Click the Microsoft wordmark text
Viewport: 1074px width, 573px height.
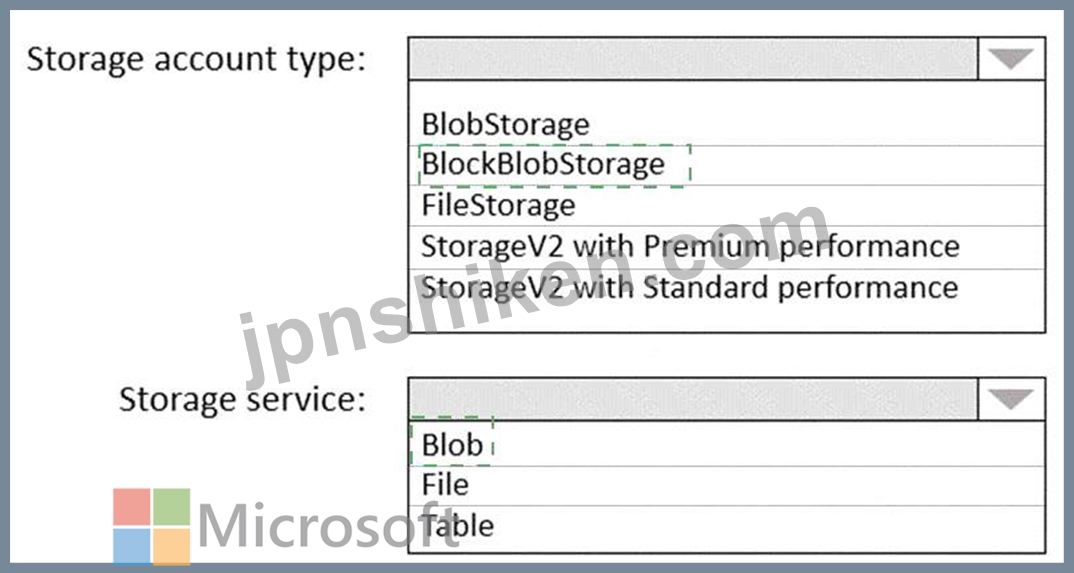(x=327, y=526)
